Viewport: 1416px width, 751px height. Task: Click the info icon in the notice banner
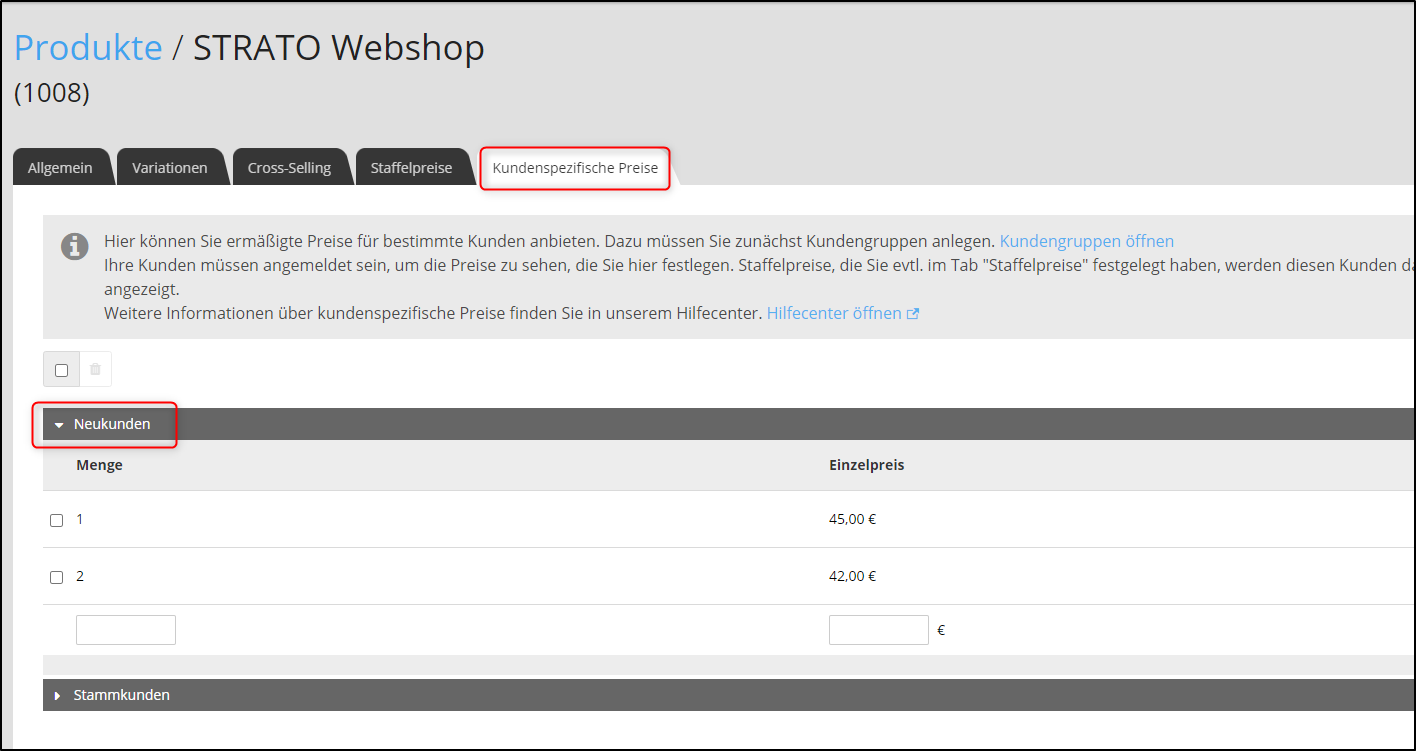pos(74,246)
